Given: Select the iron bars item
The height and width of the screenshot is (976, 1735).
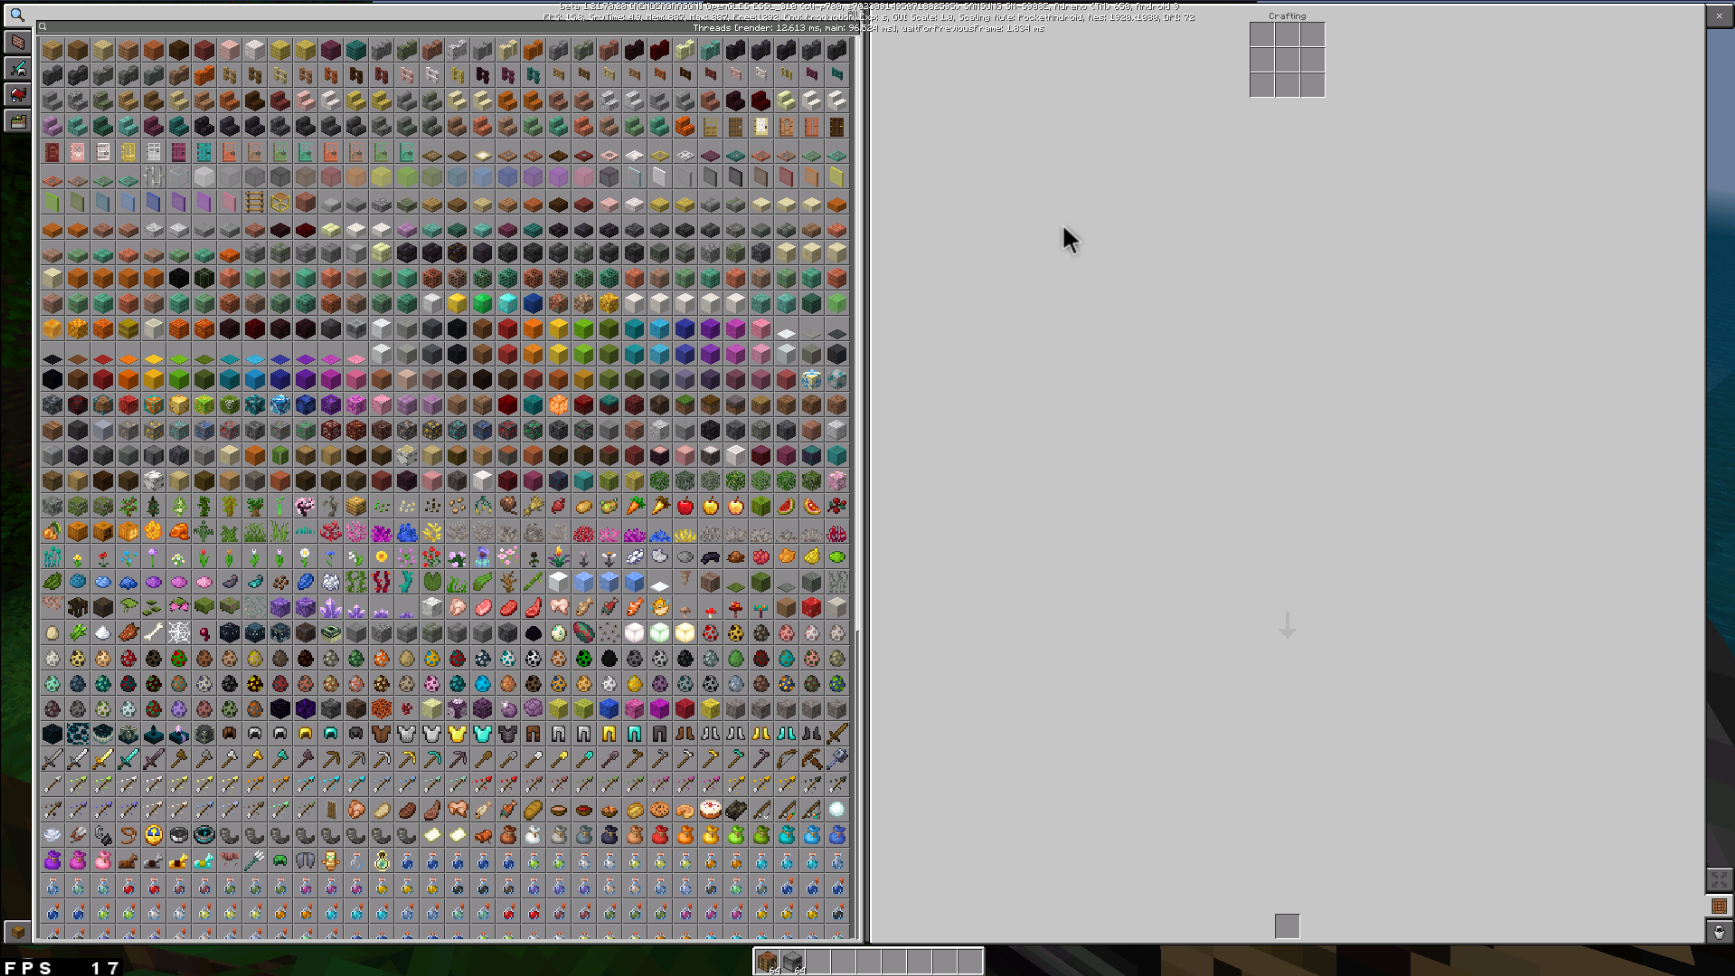Looking at the screenshot, I should pyautogui.click(x=153, y=177).
